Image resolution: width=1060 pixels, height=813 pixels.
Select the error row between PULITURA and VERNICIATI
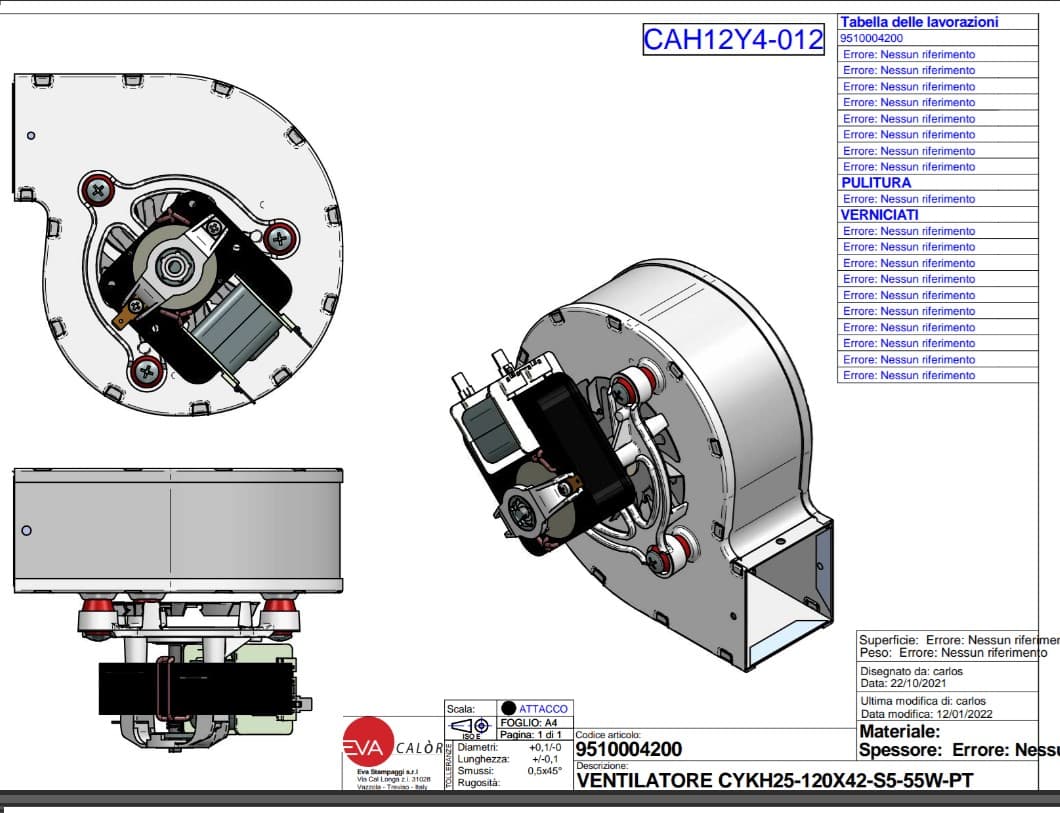click(938, 199)
